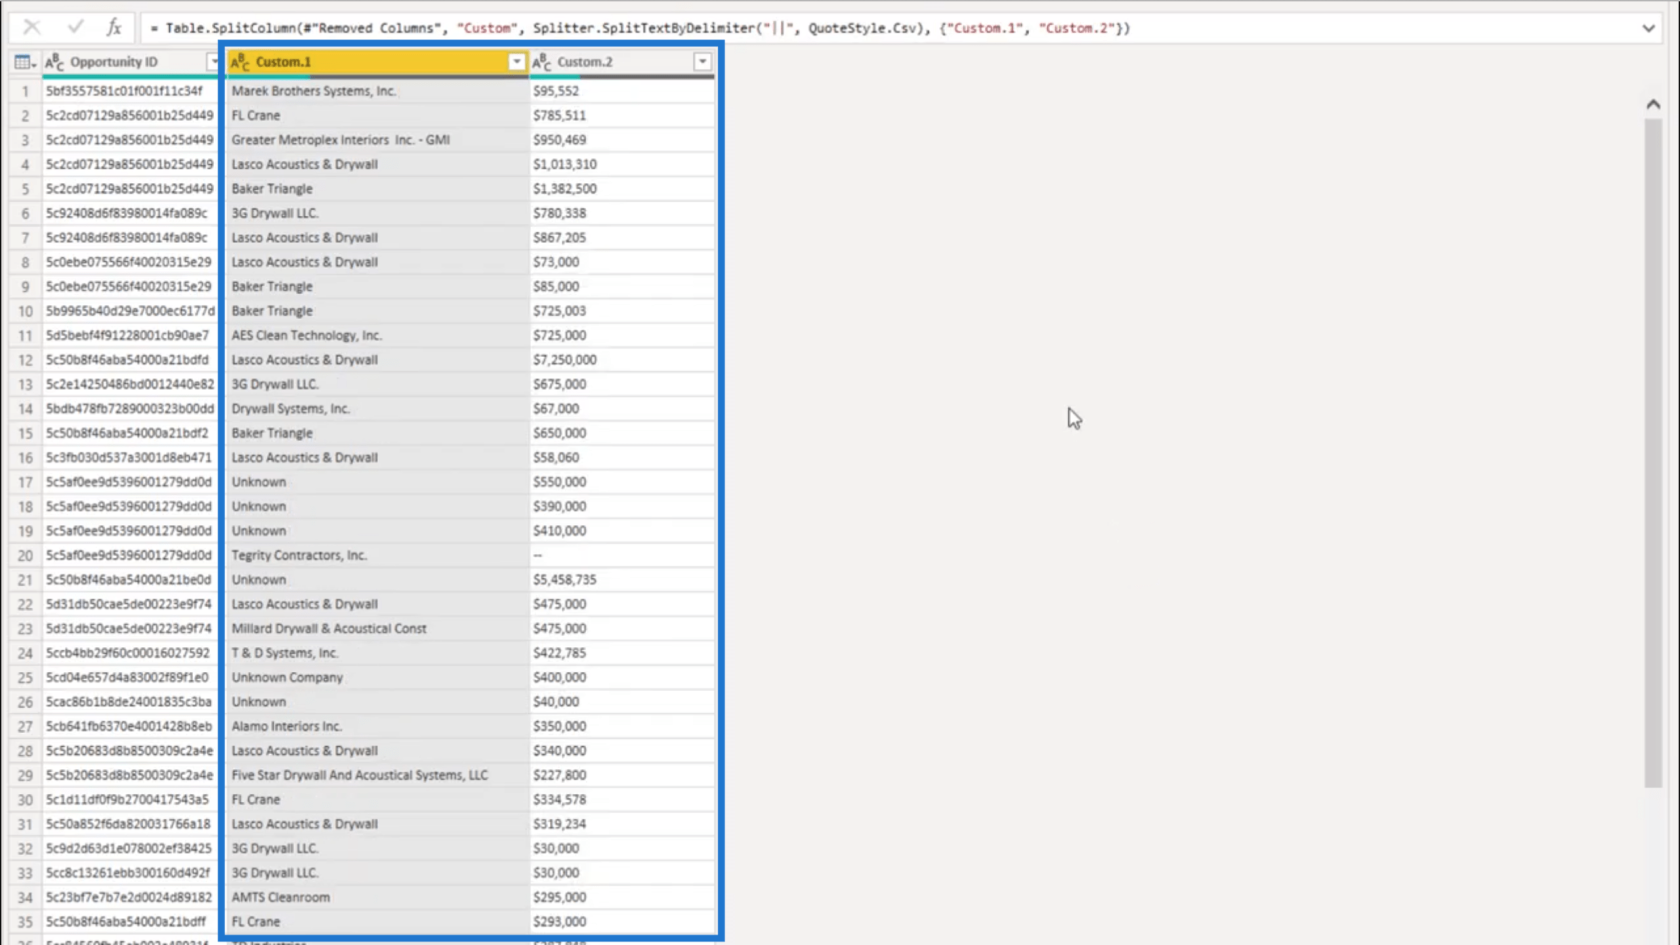Open the Custom.1 filter dropdown
1680x945 pixels.
pyautogui.click(x=516, y=62)
